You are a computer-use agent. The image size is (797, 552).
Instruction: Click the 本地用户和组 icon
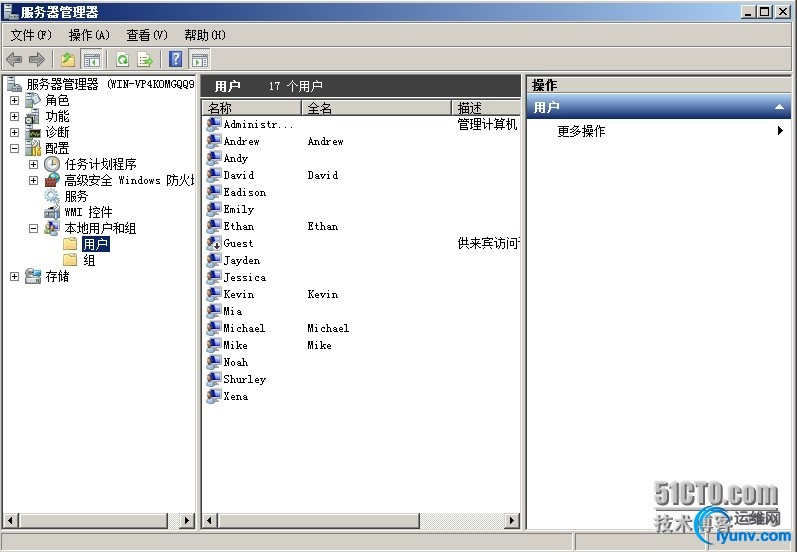pyautogui.click(x=52, y=229)
